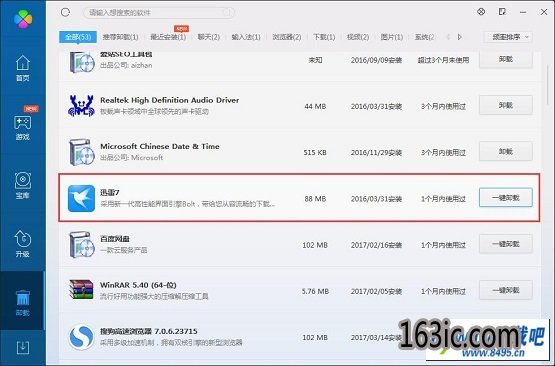Uninstall Realtek High Definition Audio Driver
The height and width of the screenshot is (366, 555).
pyautogui.click(x=506, y=105)
